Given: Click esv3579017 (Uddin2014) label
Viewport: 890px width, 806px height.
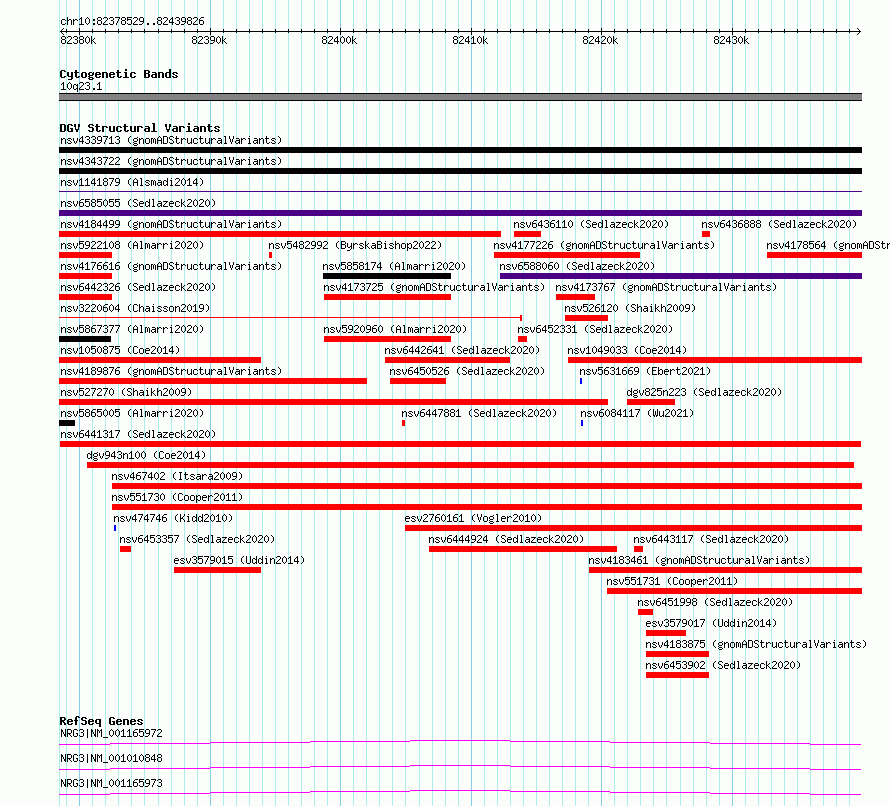Looking at the screenshot, I should coord(711,623).
